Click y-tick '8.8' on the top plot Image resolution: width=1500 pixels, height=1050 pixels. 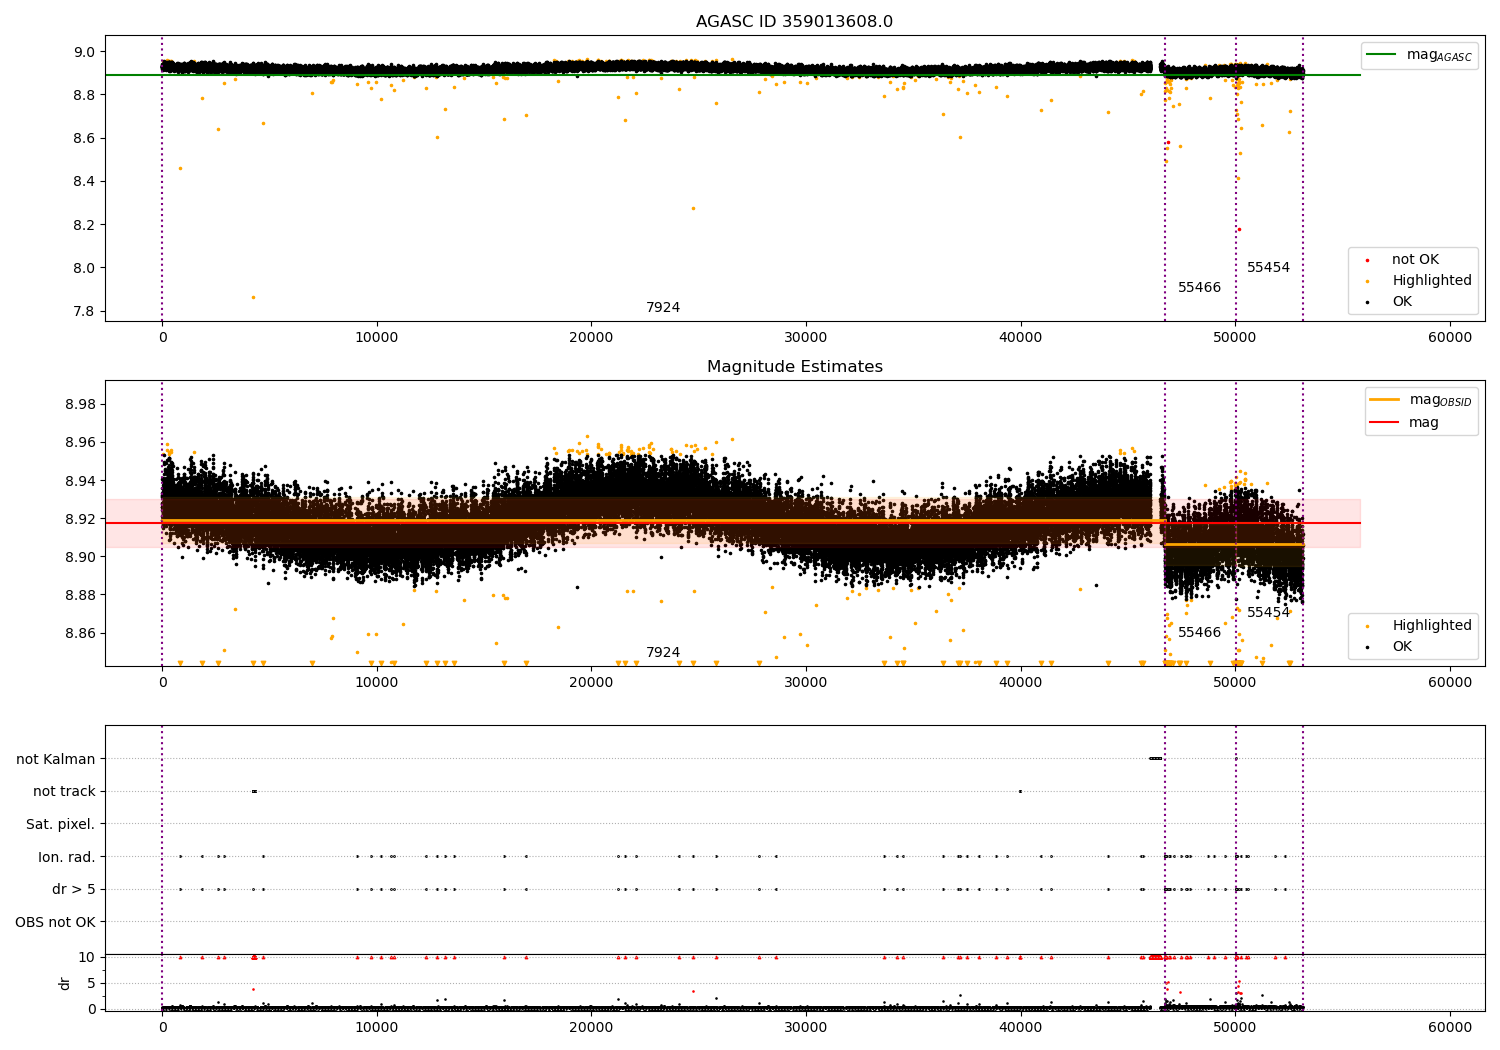point(85,95)
